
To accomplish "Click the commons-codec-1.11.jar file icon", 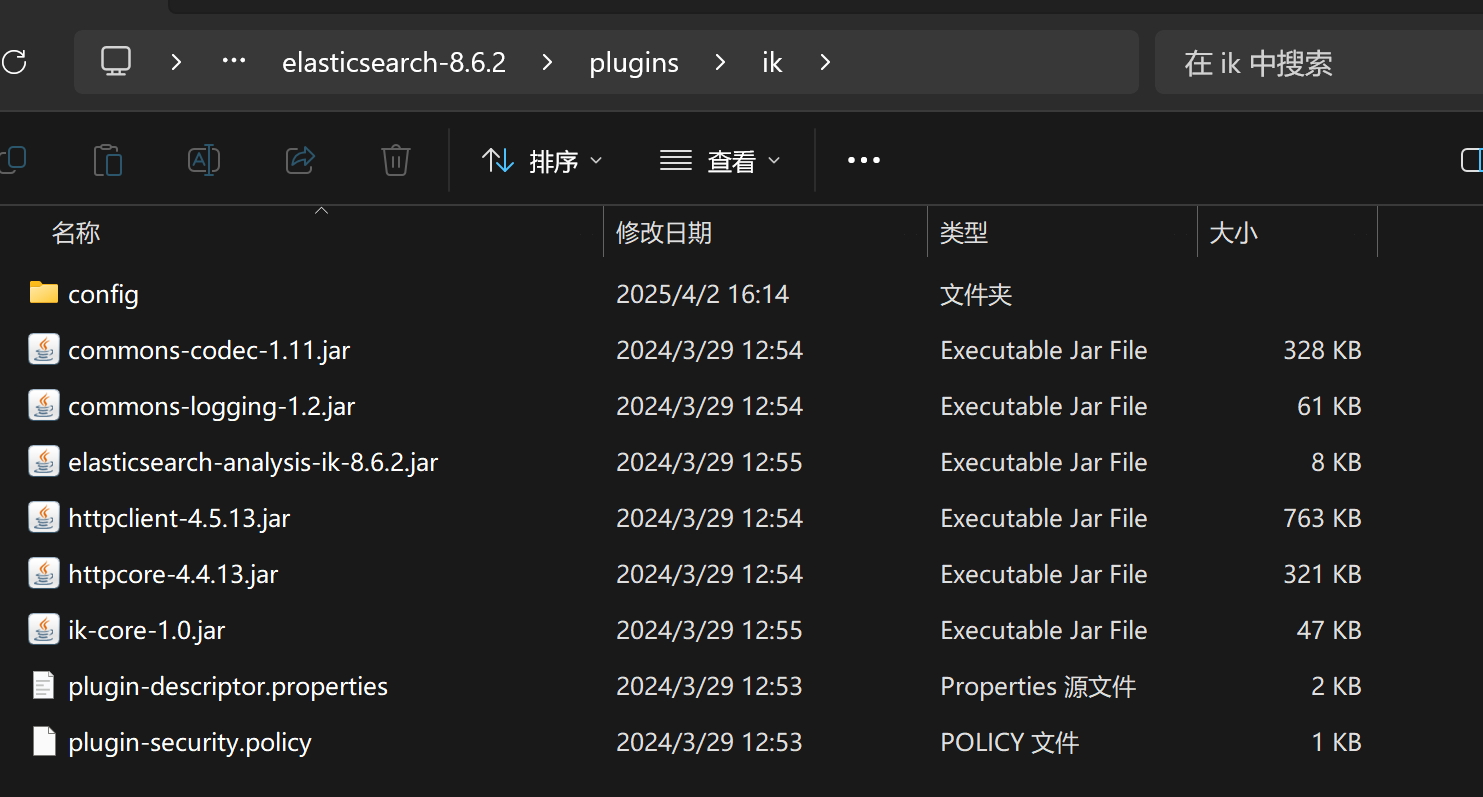I will (x=43, y=349).
